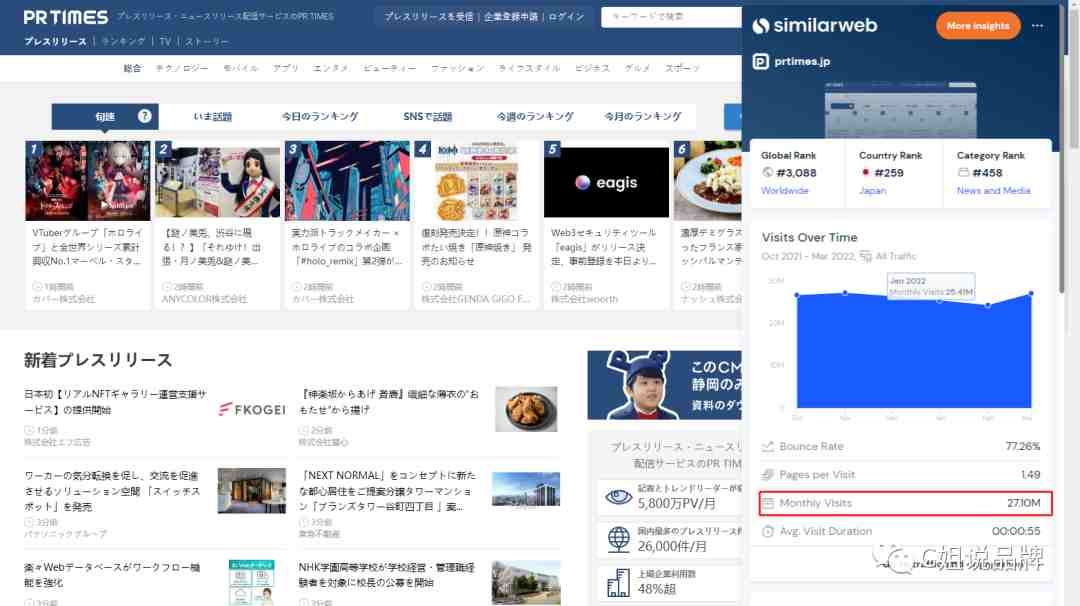Screen dimensions: 1080x606
Task: Open the News and Media category link
Action: (993, 191)
